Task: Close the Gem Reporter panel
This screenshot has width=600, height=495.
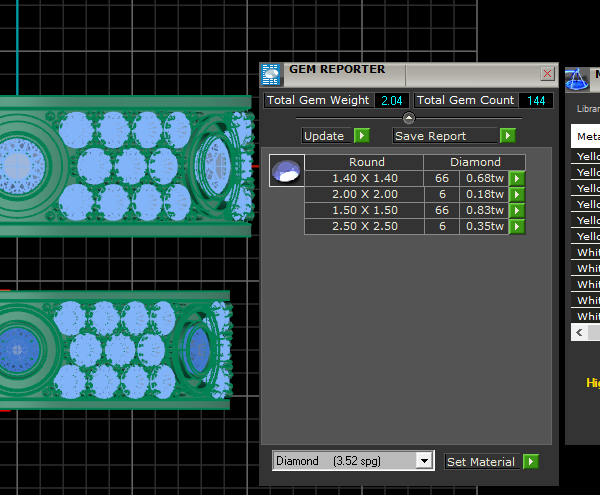Action: (547, 73)
